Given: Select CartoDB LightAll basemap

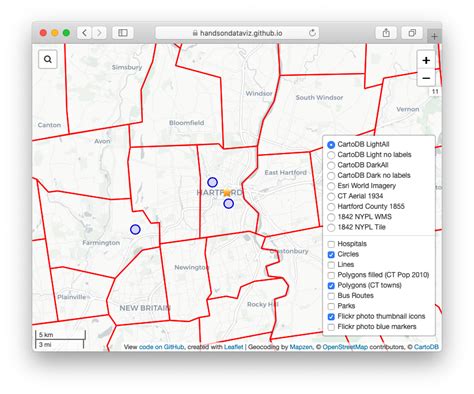Looking at the screenshot, I should (359, 144).
